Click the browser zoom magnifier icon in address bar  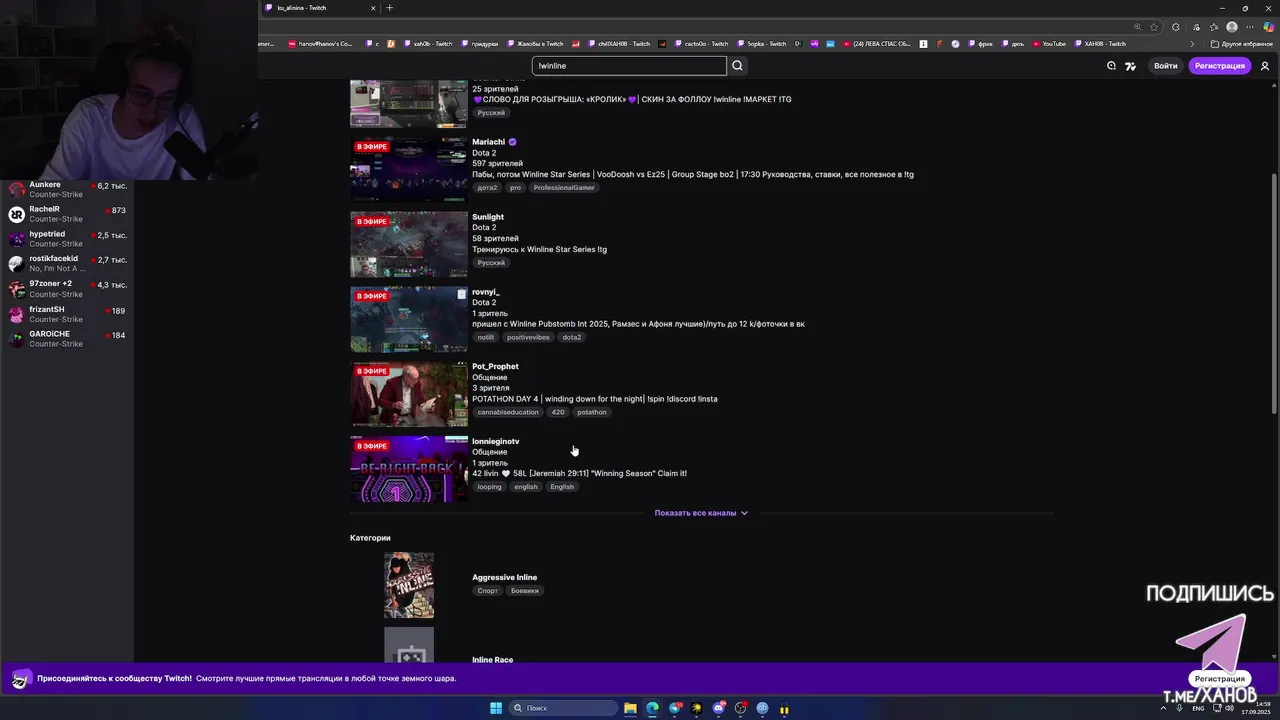tap(1137, 27)
